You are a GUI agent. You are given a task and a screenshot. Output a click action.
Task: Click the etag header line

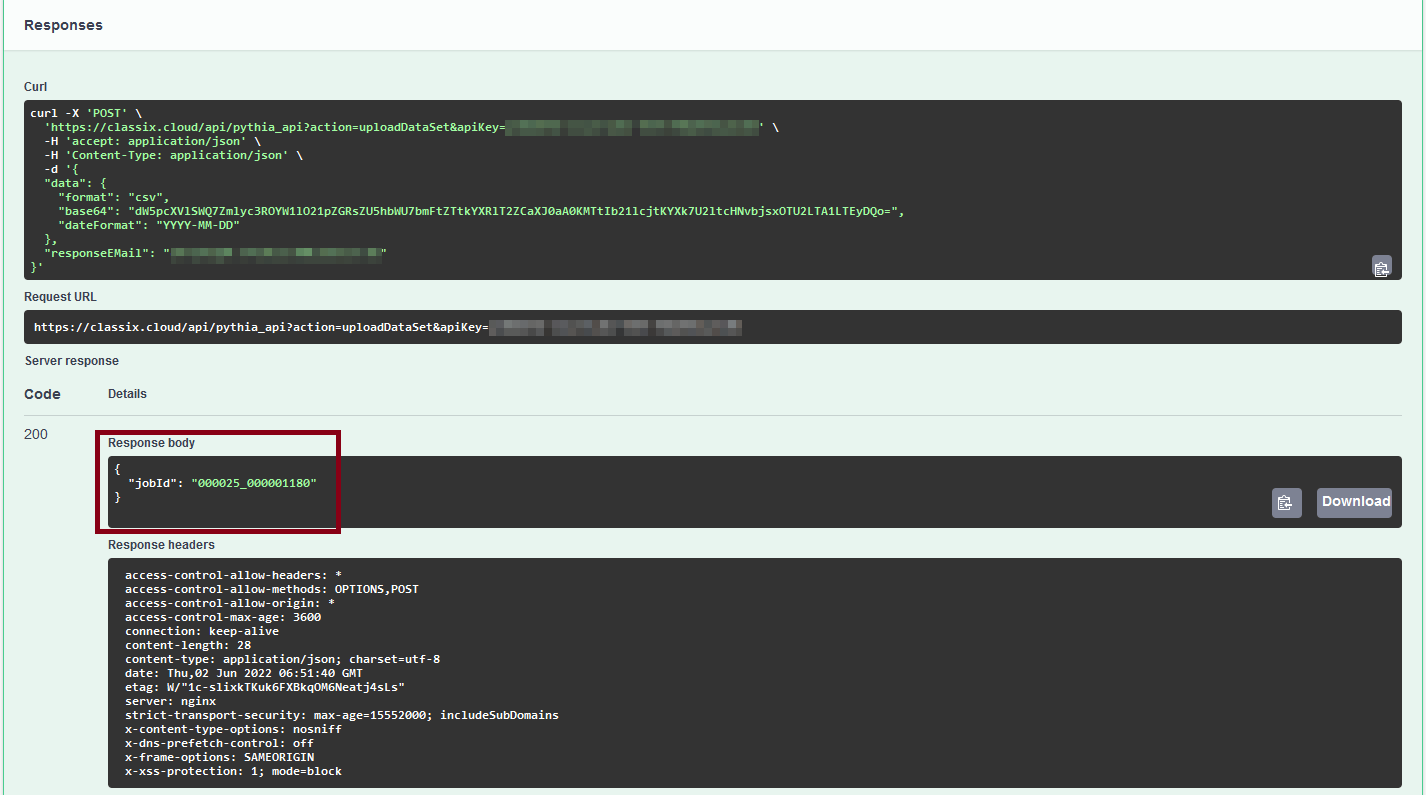tap(264, 687)
